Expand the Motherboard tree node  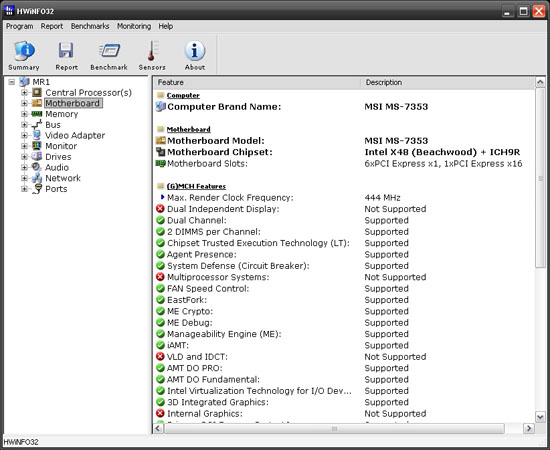[24, 103]
